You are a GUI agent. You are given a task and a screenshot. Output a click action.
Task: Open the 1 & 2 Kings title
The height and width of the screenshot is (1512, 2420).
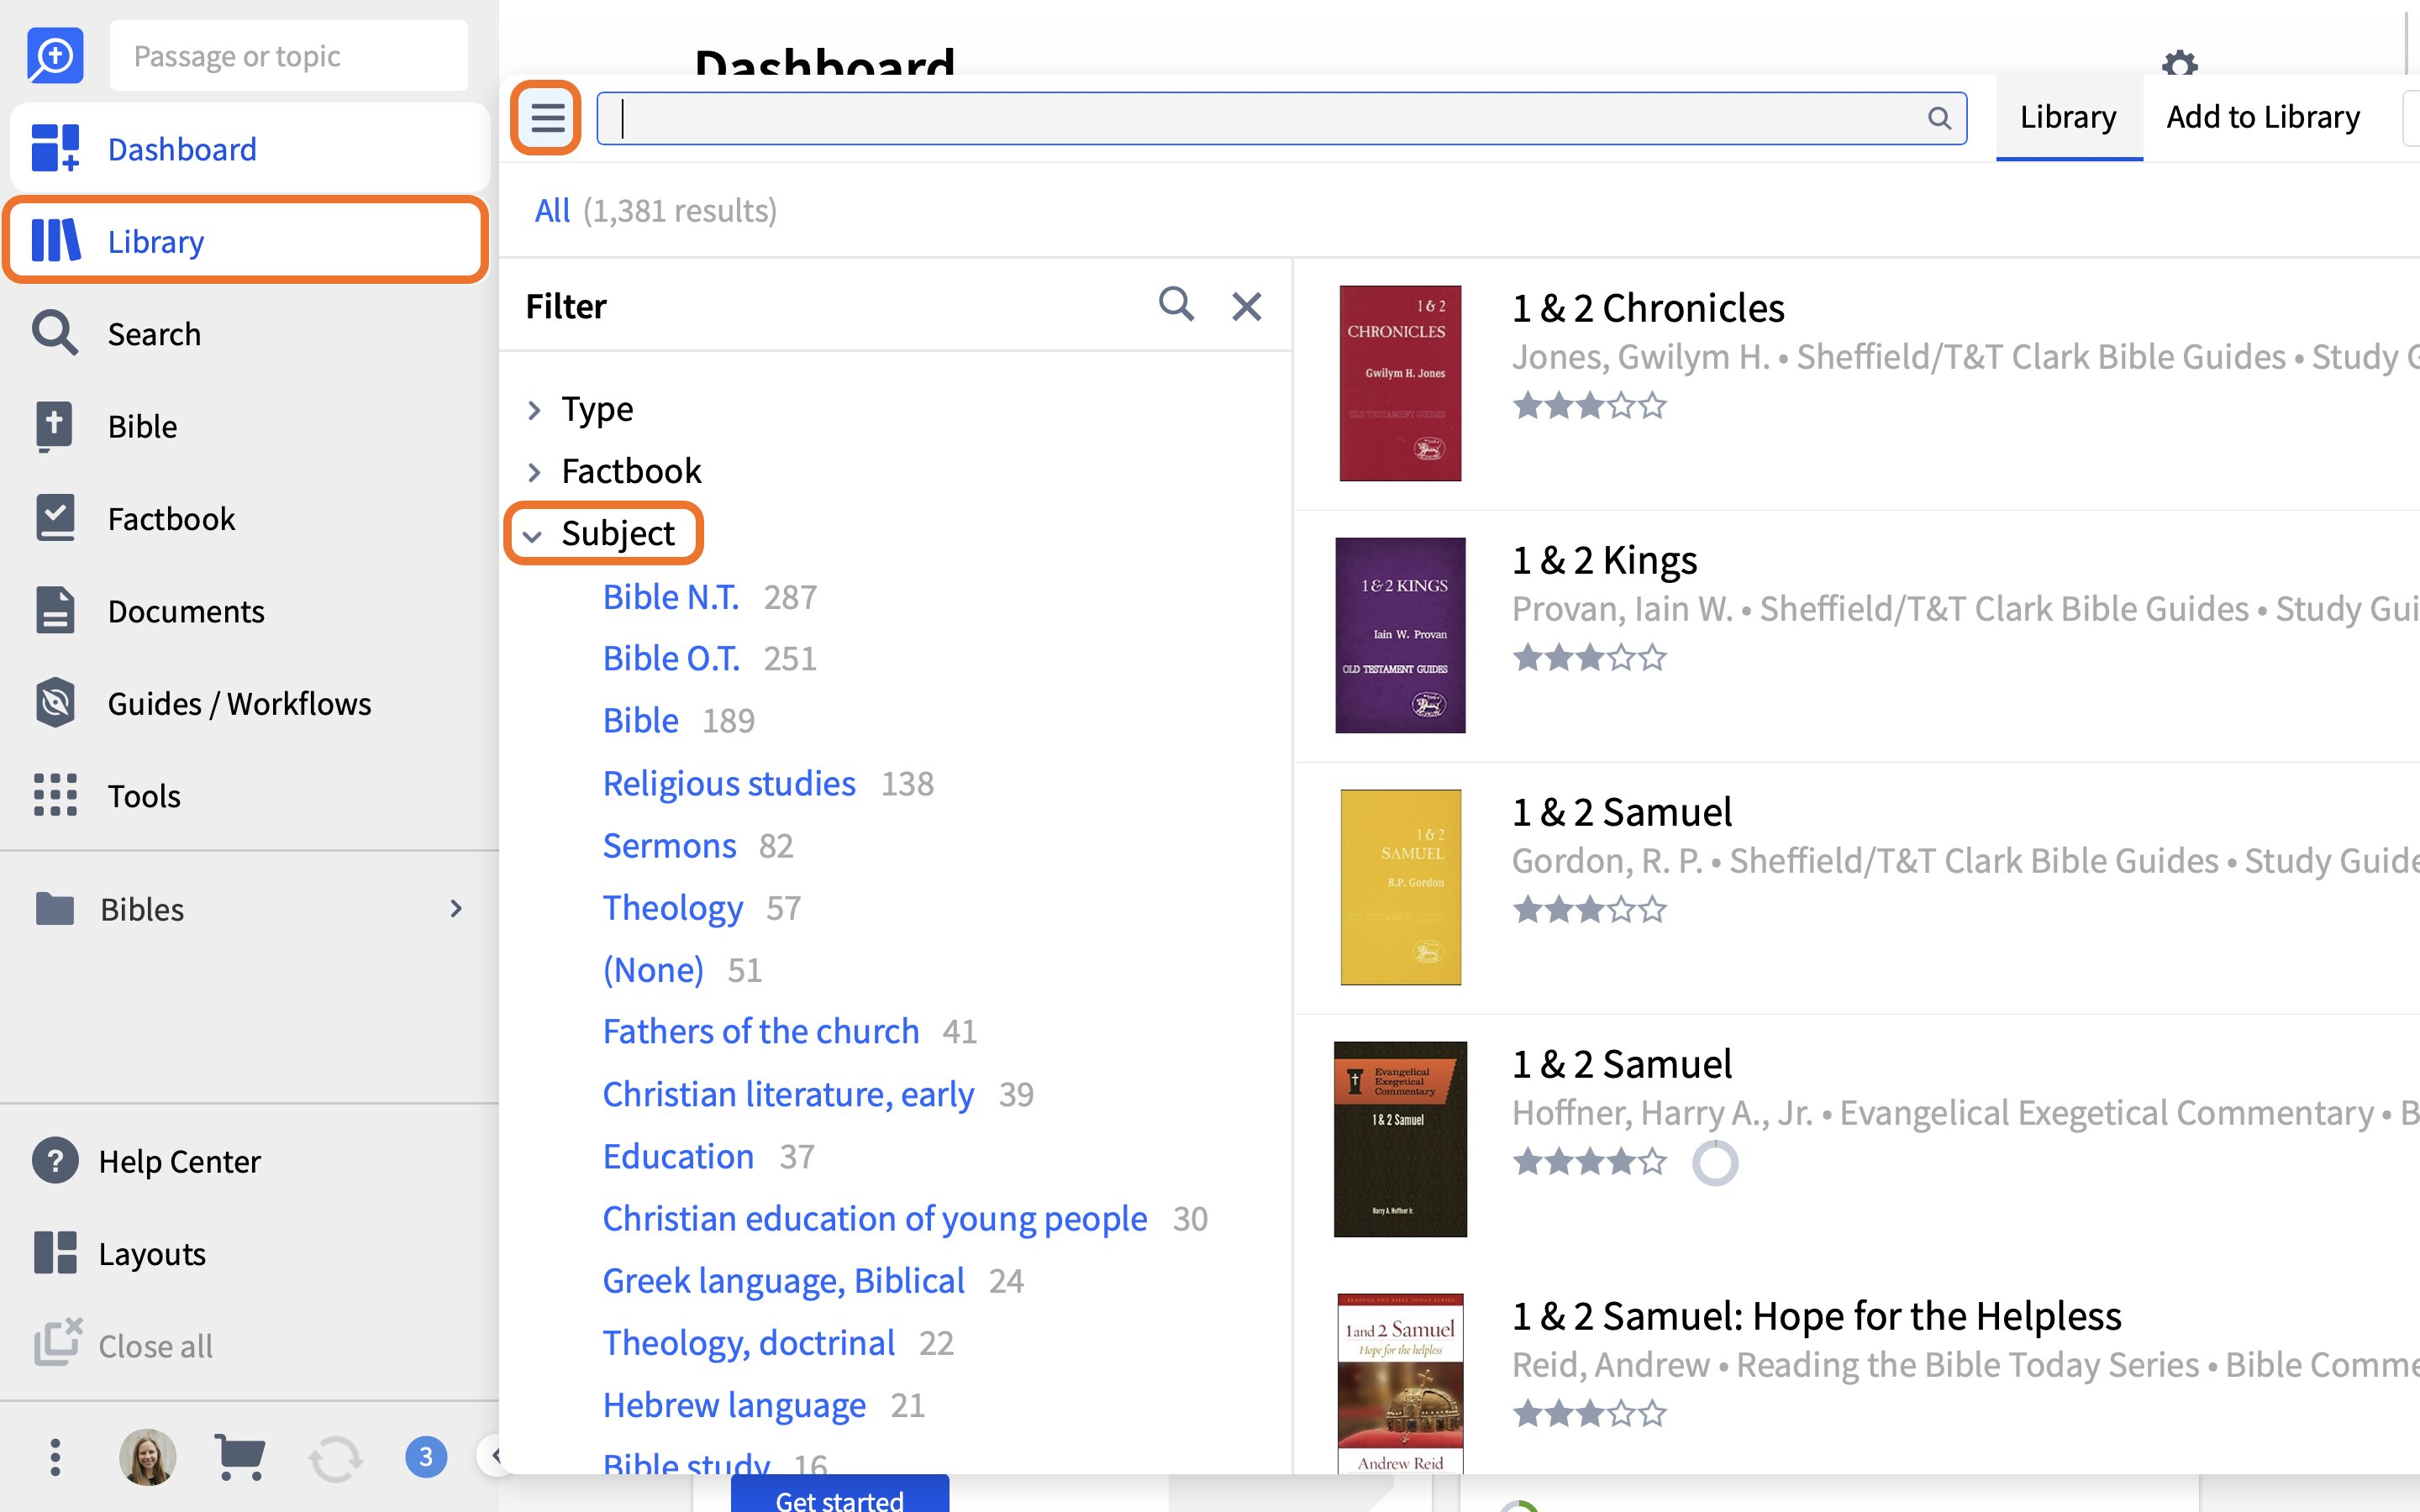pos(1604,560)
